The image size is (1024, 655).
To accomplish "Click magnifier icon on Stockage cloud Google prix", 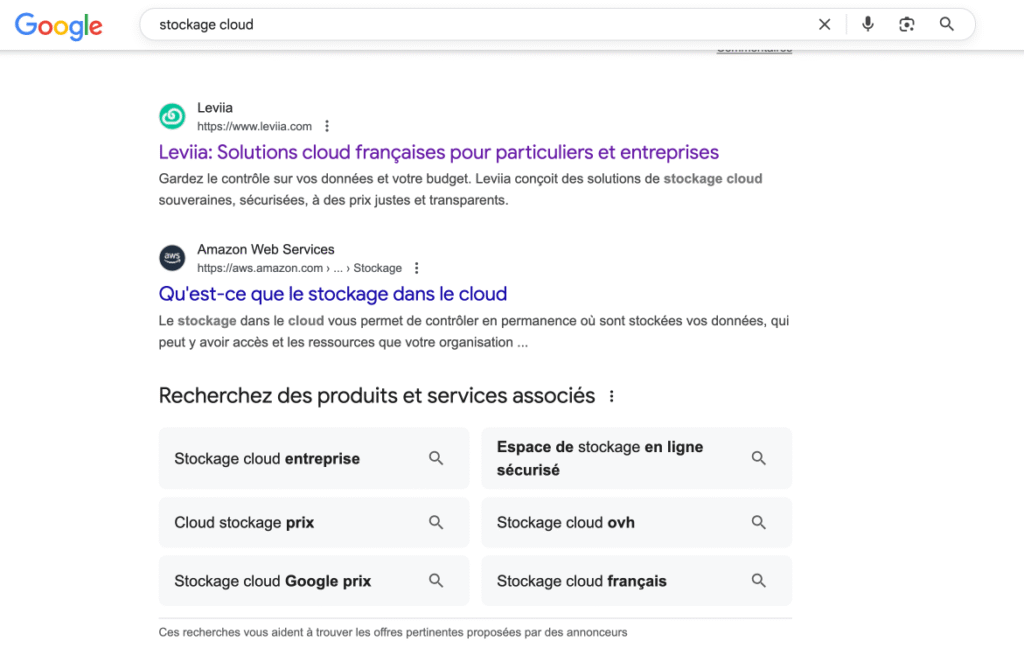I will [x=436, y=581].
